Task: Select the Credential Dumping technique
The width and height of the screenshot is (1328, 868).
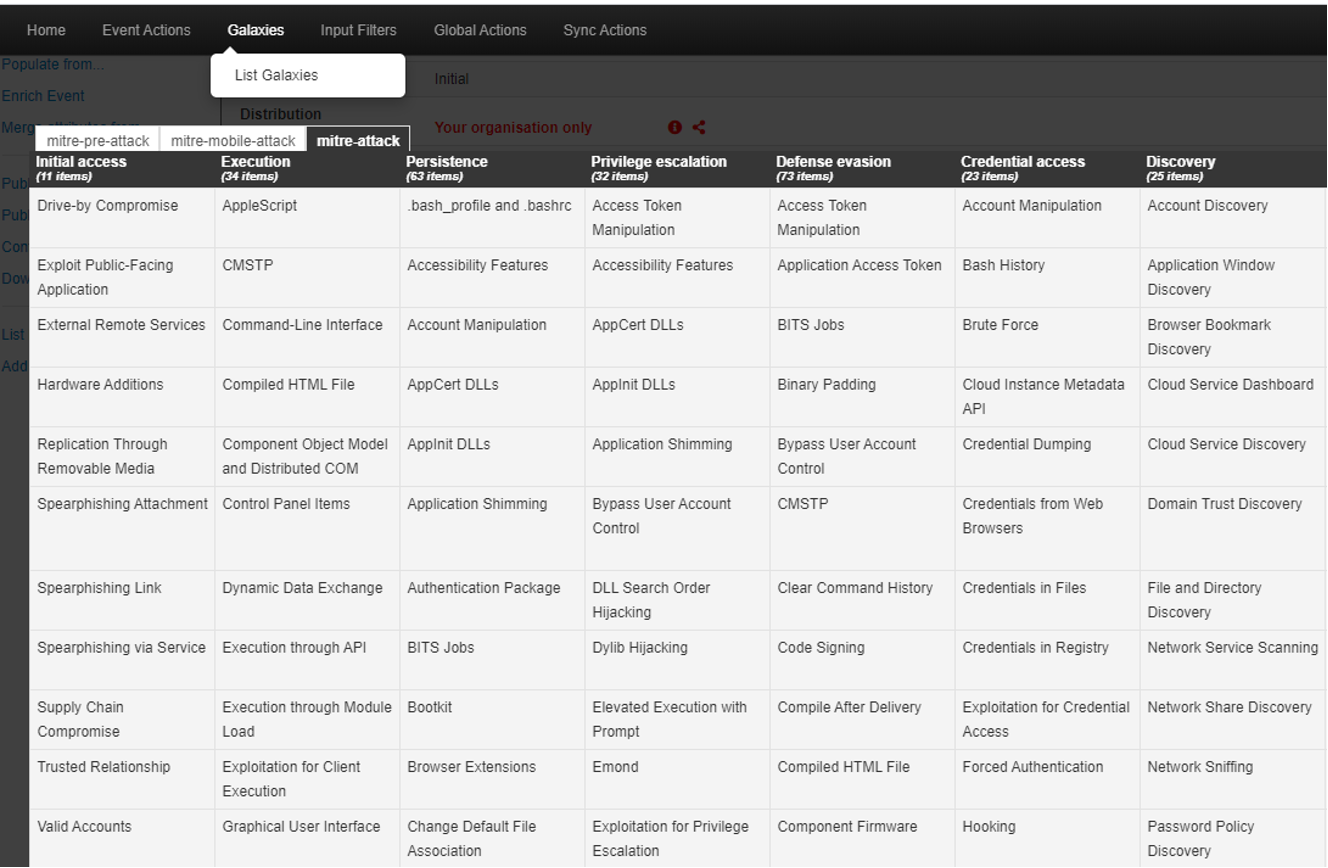Action: pyautogui.click(x=1047, y=457)
